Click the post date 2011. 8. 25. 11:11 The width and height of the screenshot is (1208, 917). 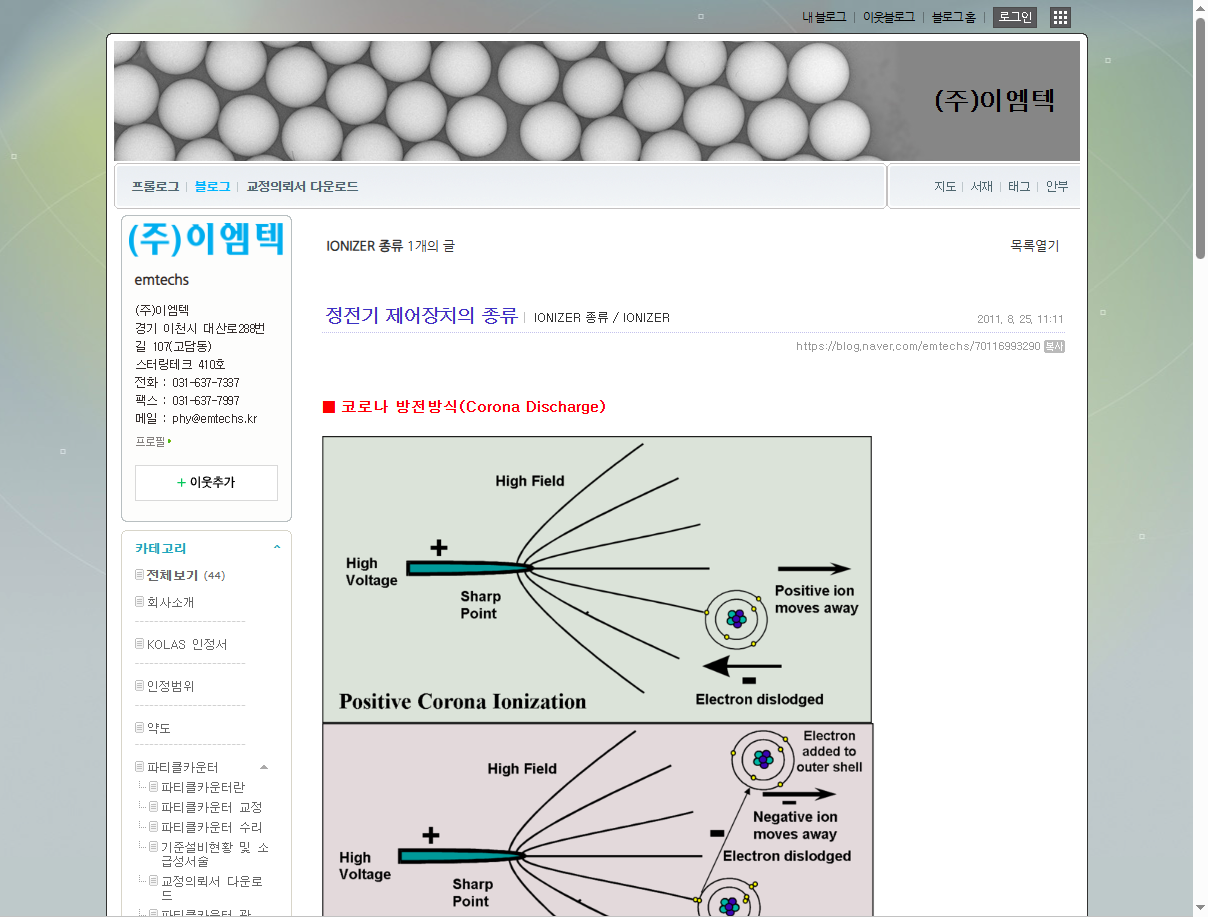(x=1020, y=319)
